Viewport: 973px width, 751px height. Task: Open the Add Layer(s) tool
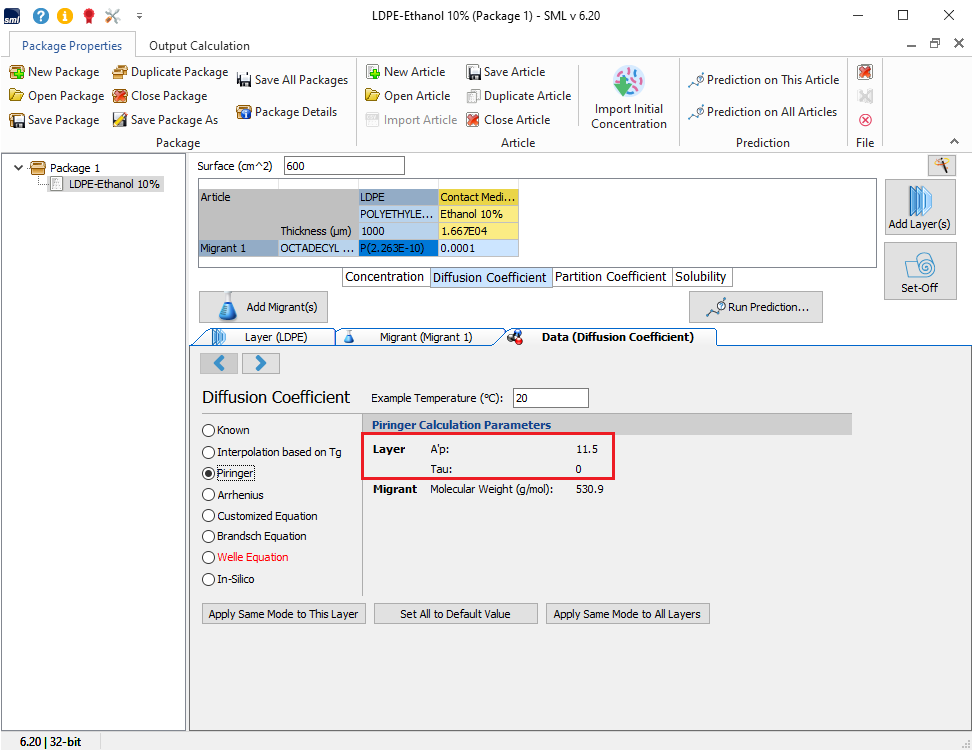coord(919,207)
